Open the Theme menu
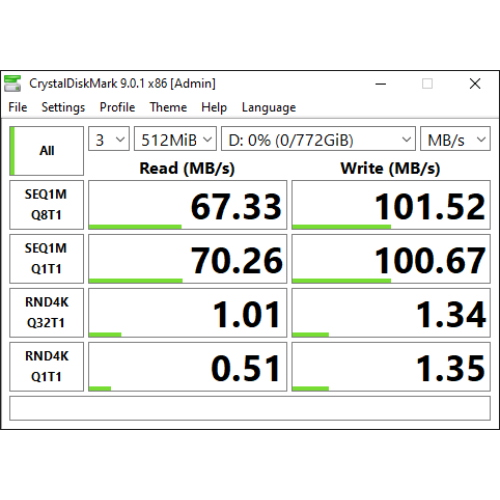Viewport: 500px width, 500px height. click(168, 107)
